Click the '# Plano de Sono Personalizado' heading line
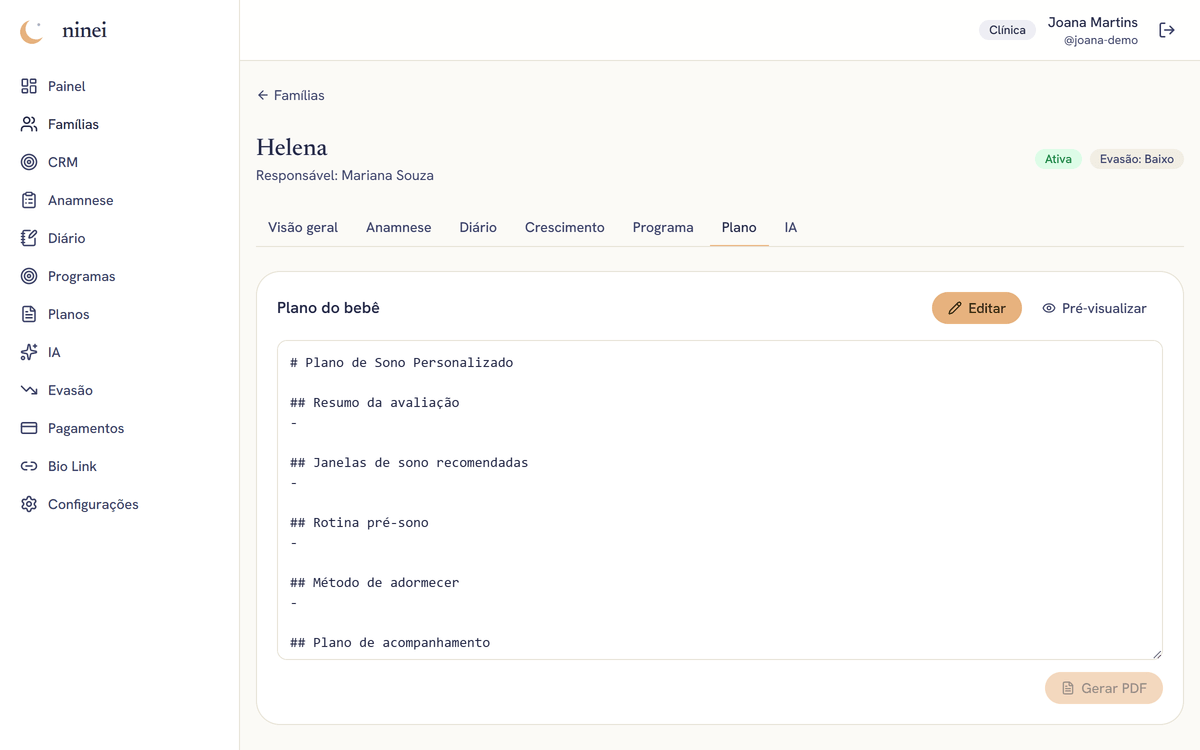1200x750 pixels. tap(402, 362)
